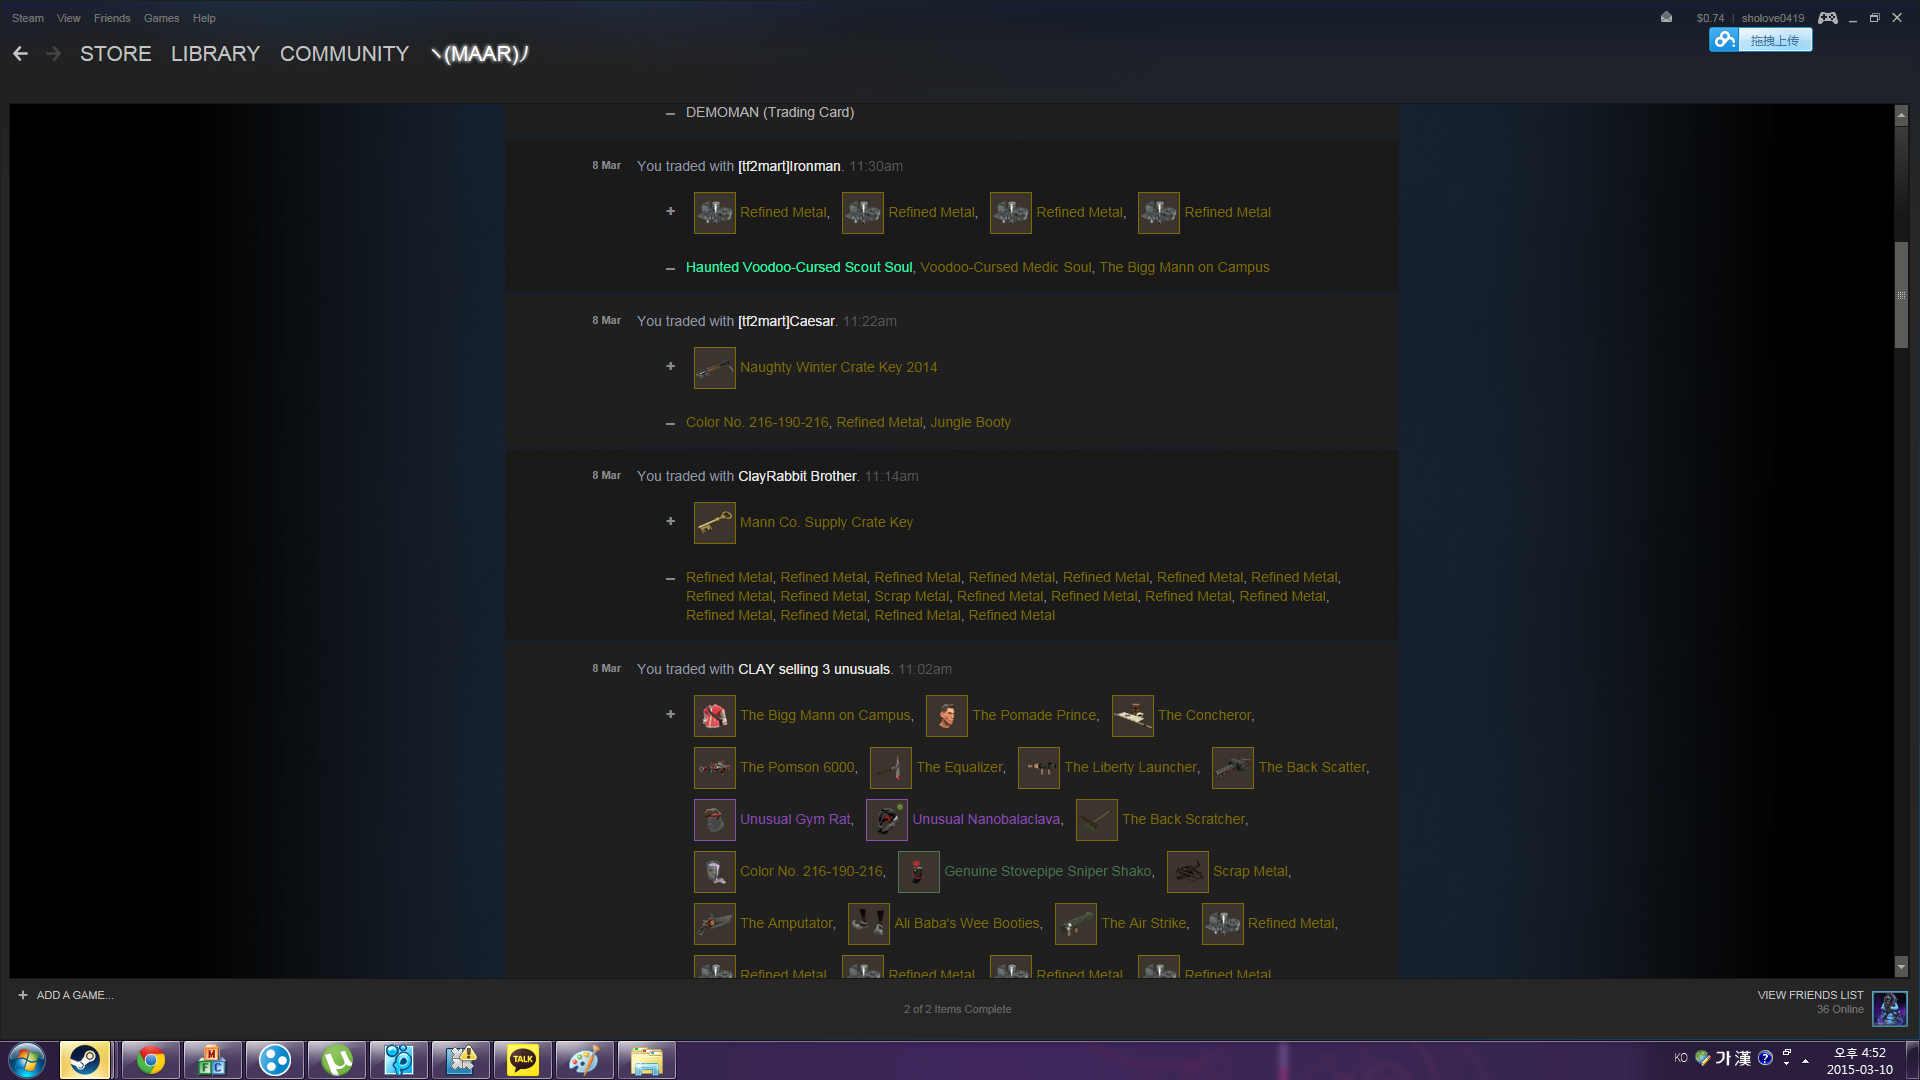Open the Games menu
The width and height of the screenshot is (1920, 1080).
pos(161,18)
